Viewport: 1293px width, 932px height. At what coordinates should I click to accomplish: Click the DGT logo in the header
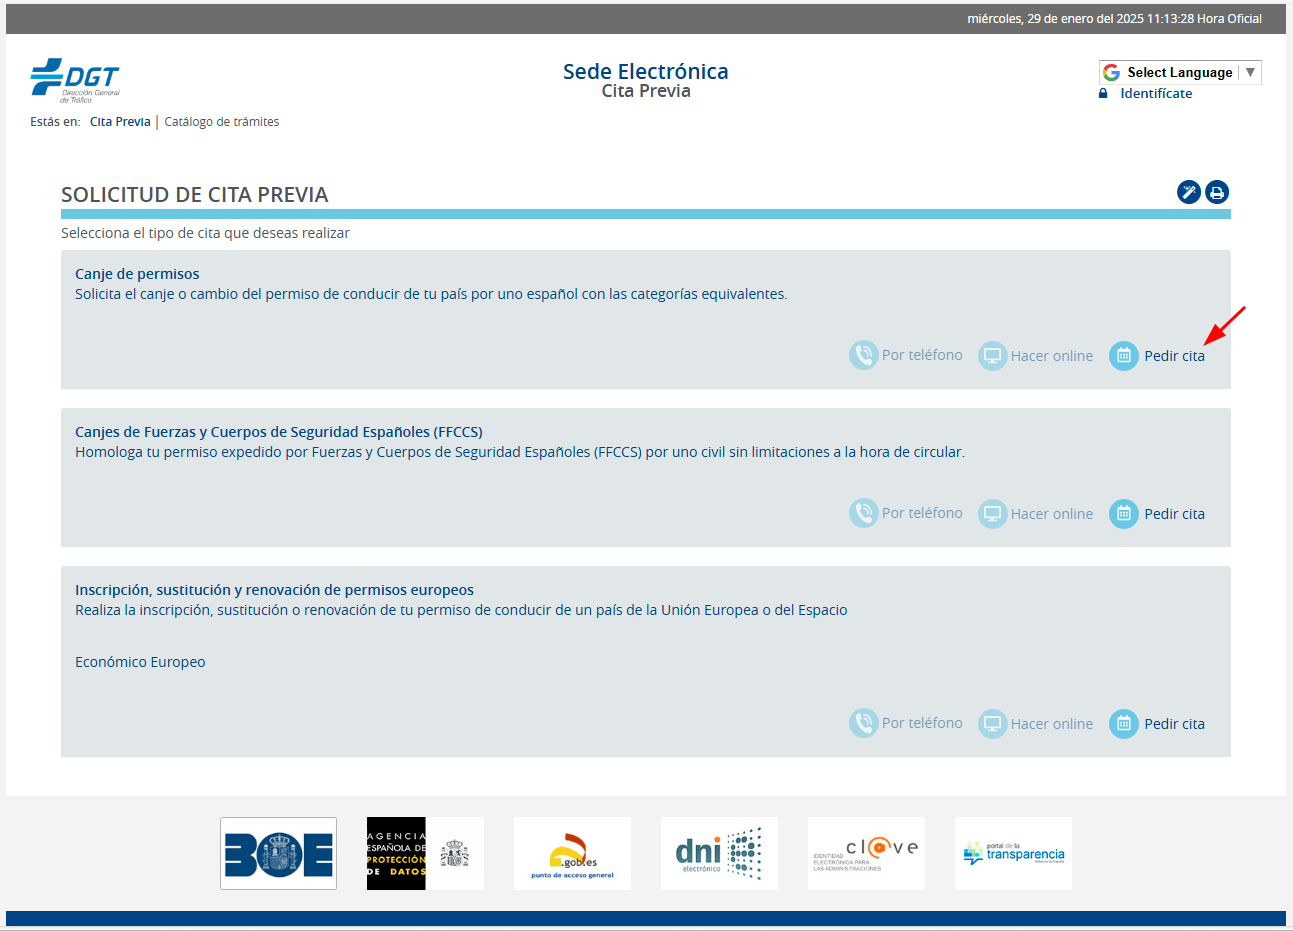[75, 80]
